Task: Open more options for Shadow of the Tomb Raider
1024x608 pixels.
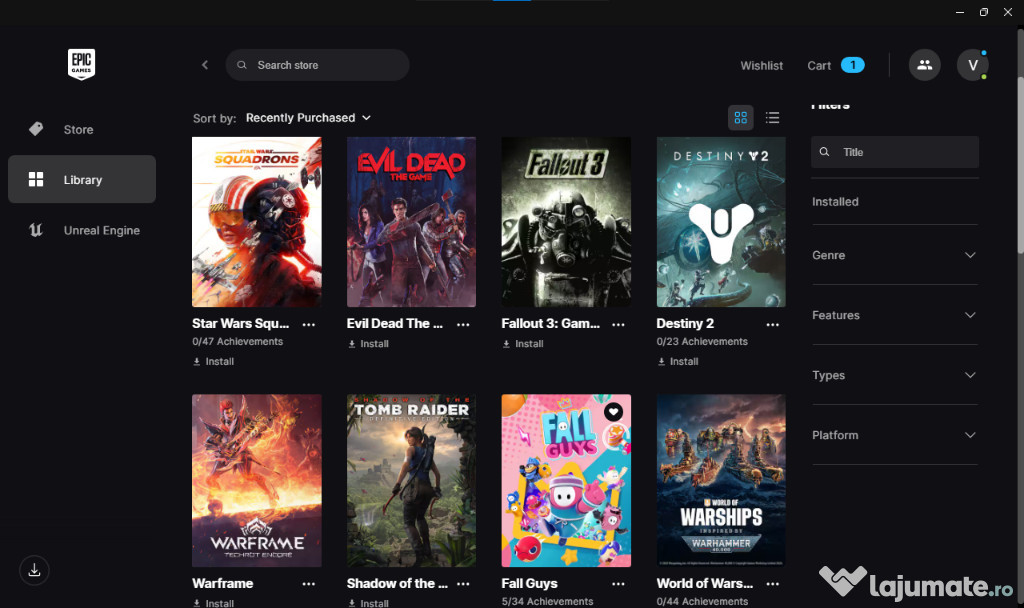Action: (463, 584)
